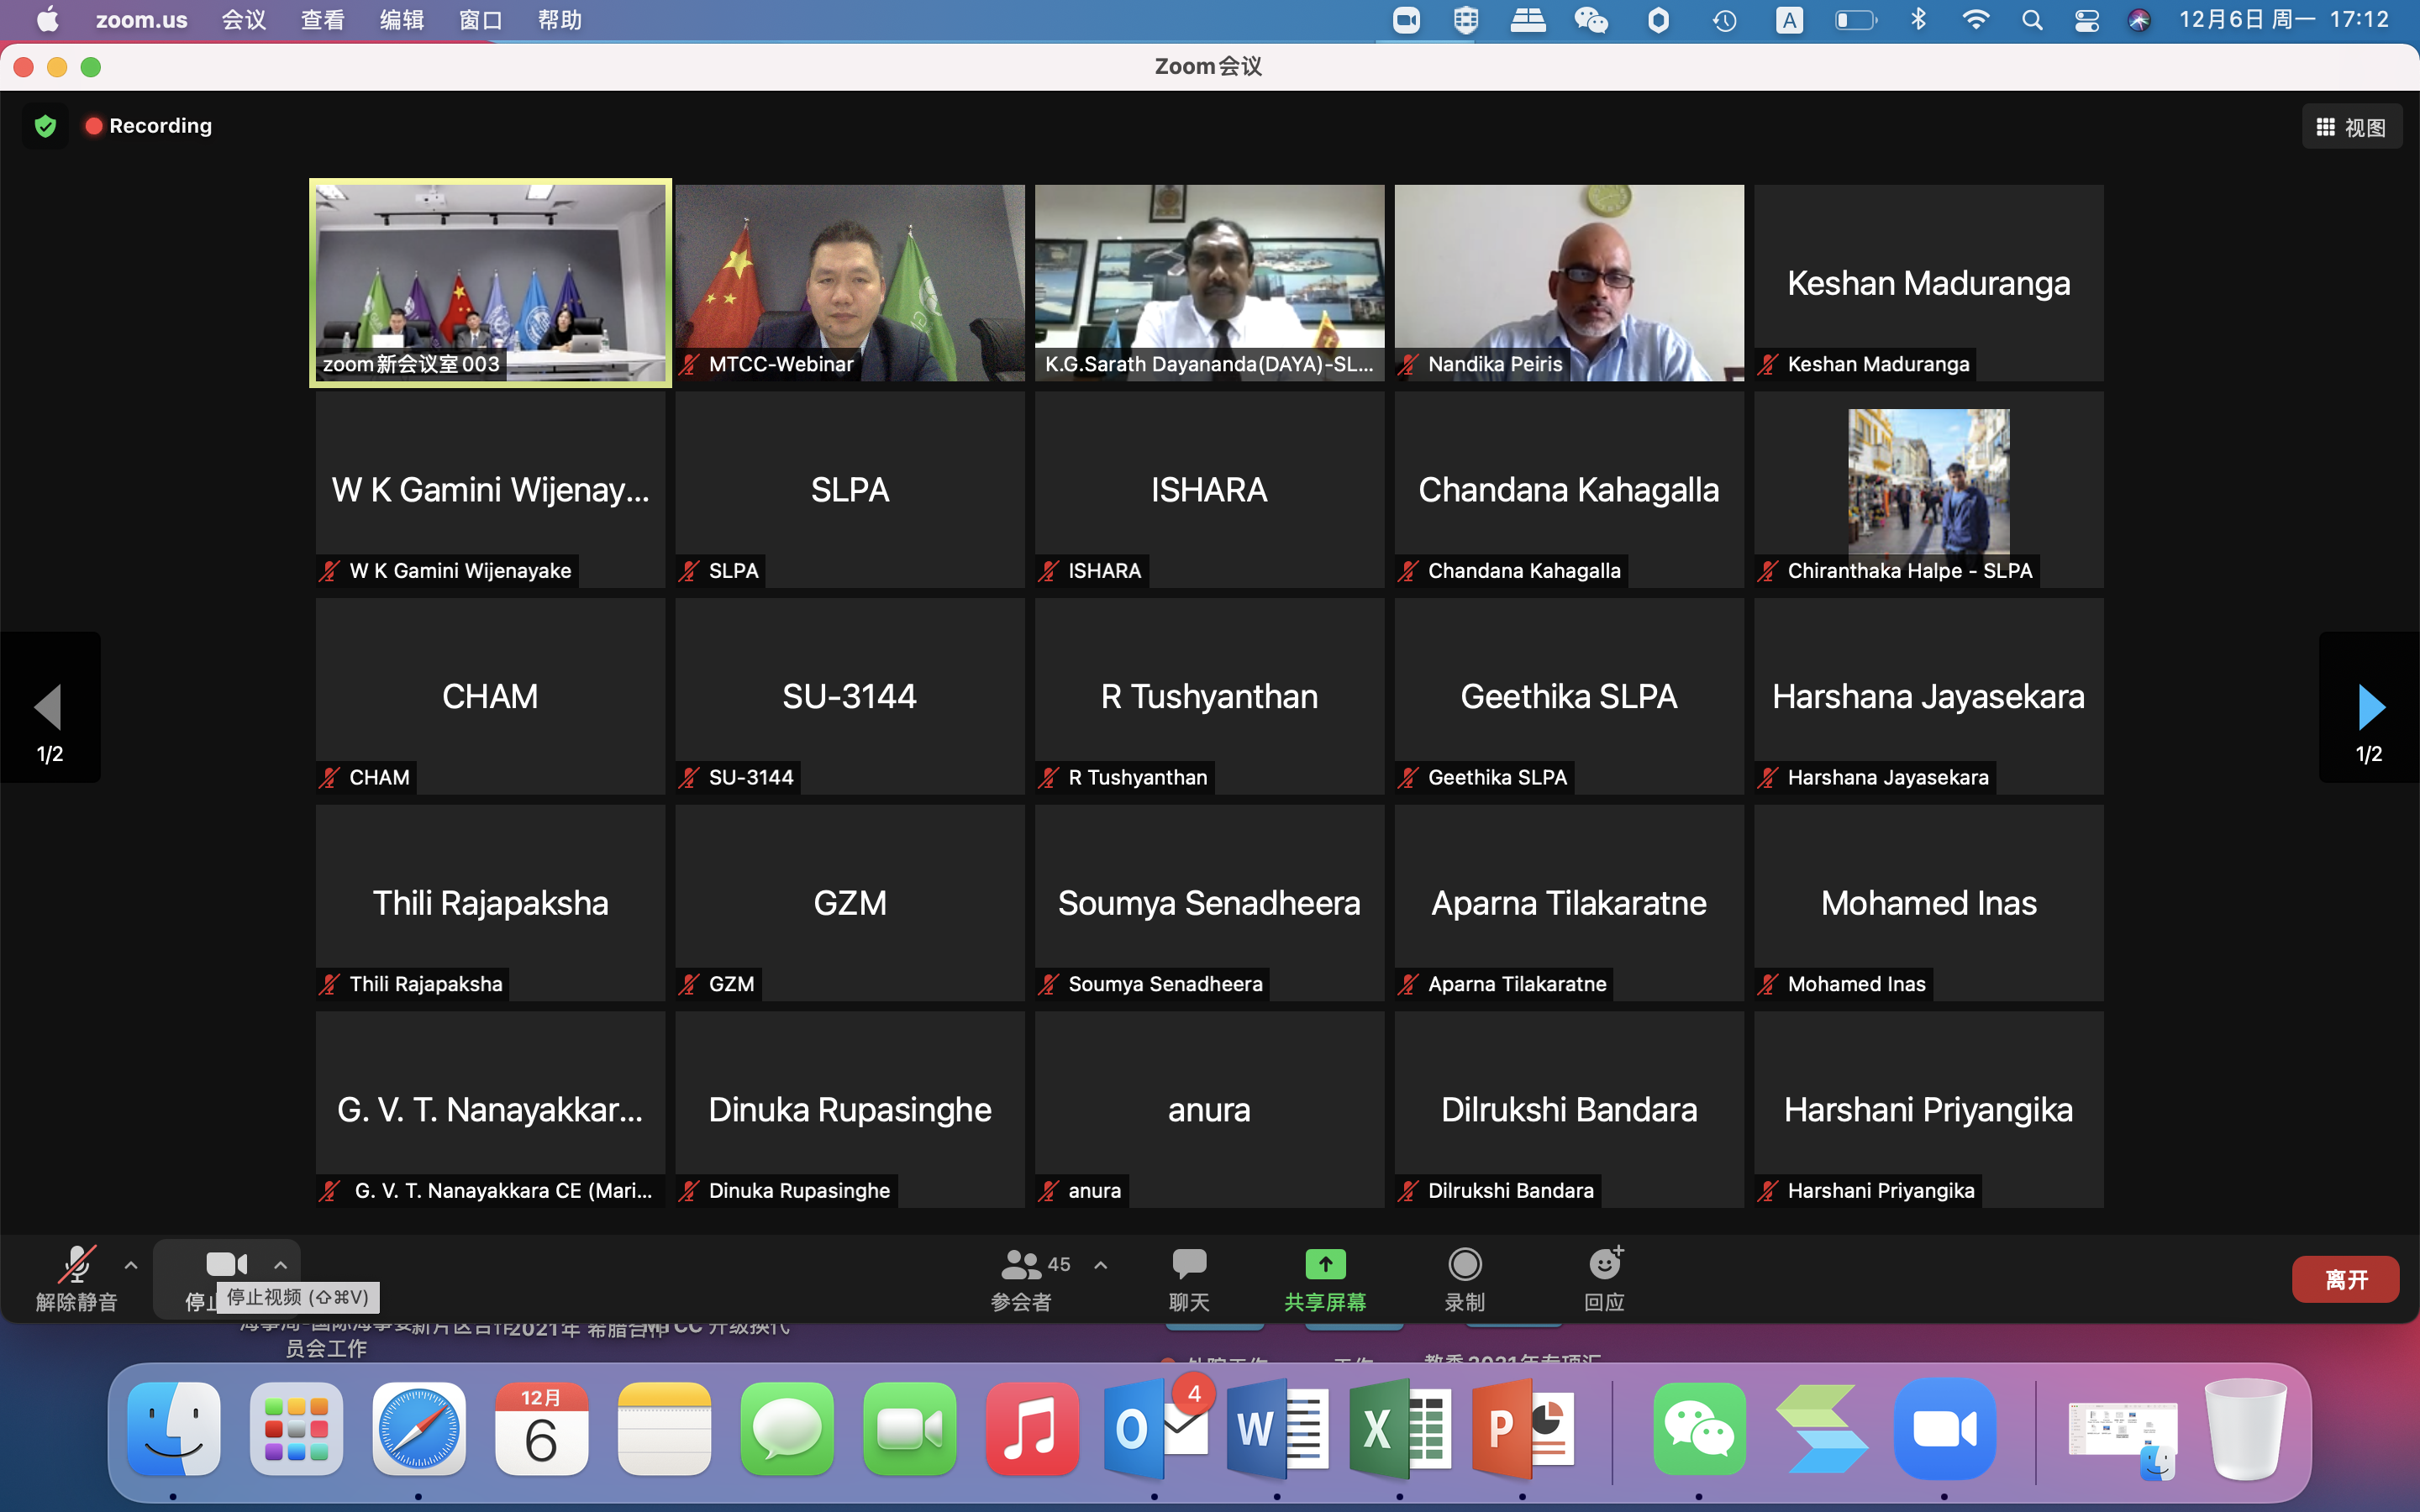Expand audio options arrow beside microphone
This screenshot has height=1512, width=2420.
pos(130,1265)
